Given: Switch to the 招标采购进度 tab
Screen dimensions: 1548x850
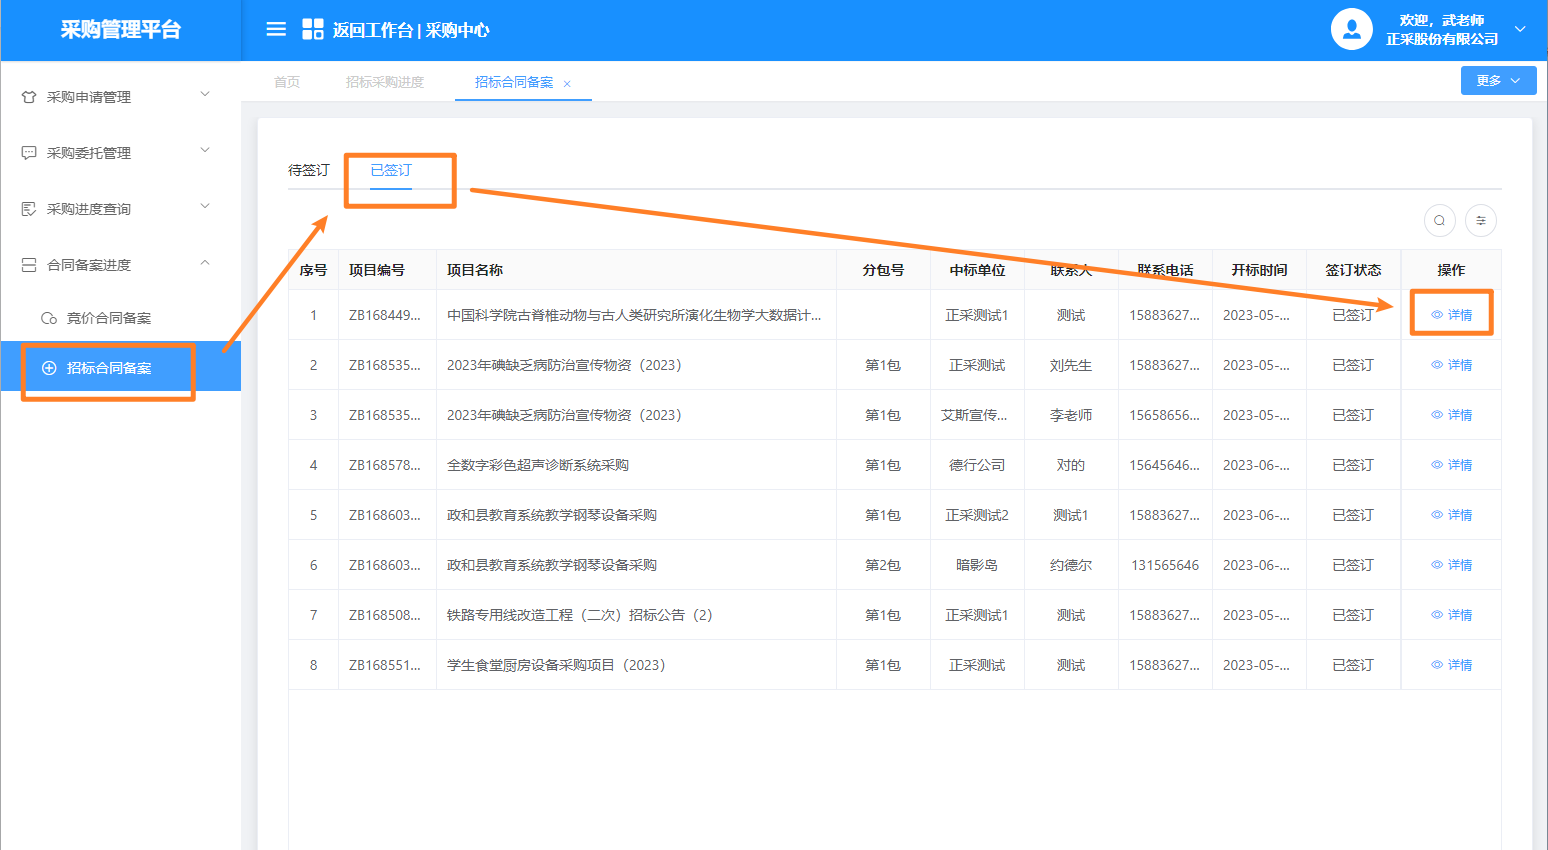Looking at the screenshot, I should (x=384, y=82).
